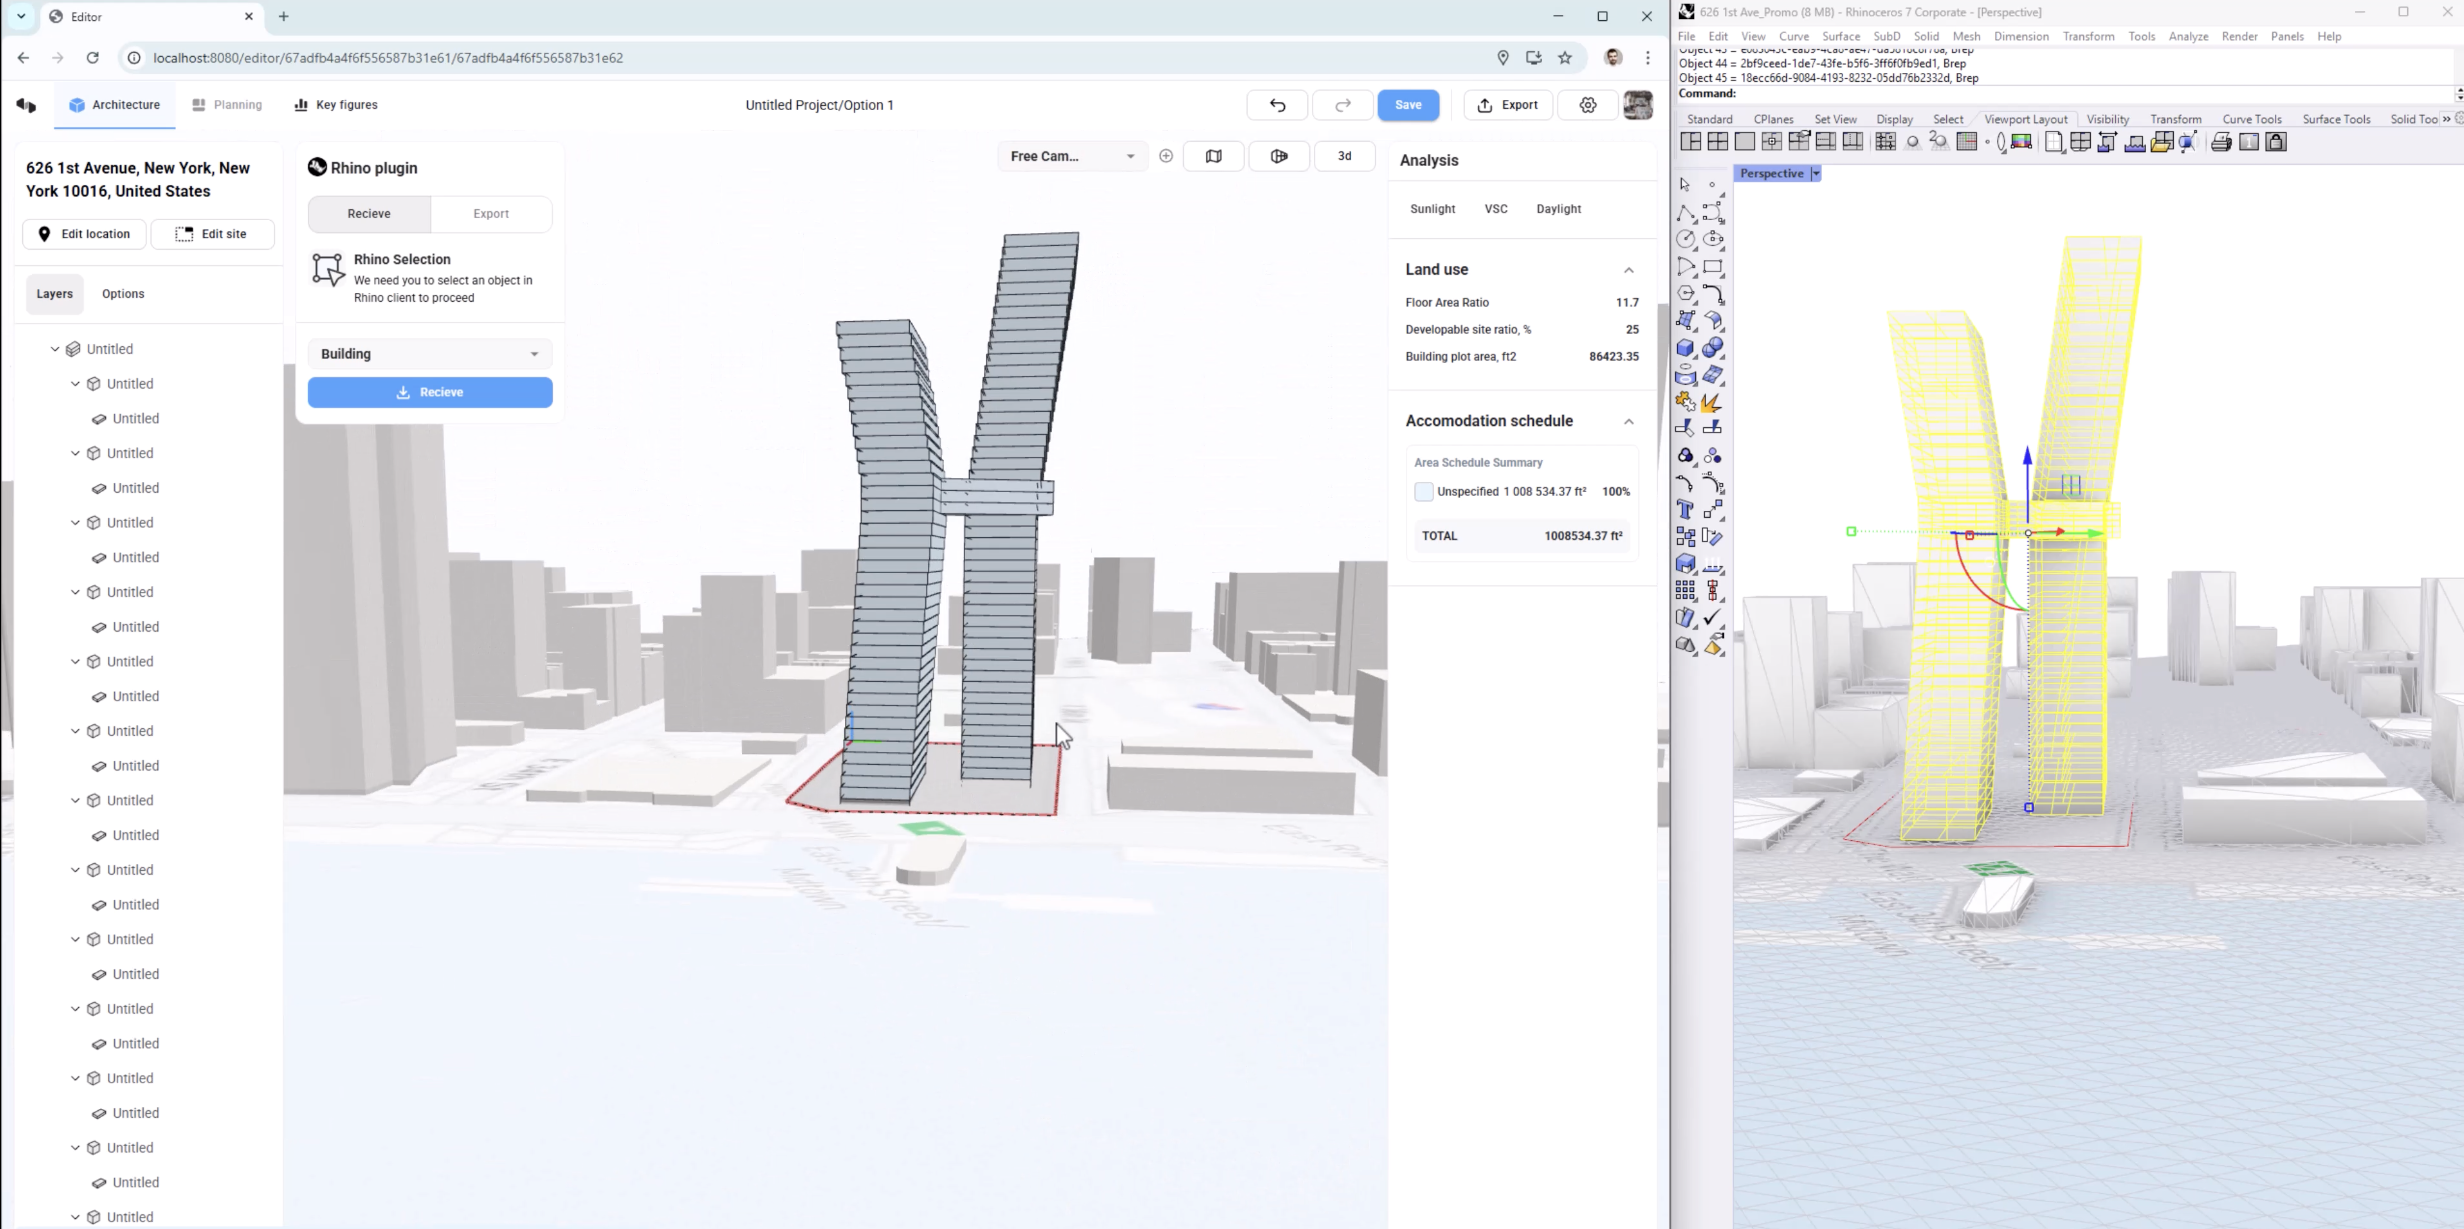
Task: Click the map view icon in editor viewport
Action: click(x=1214, y=156)
